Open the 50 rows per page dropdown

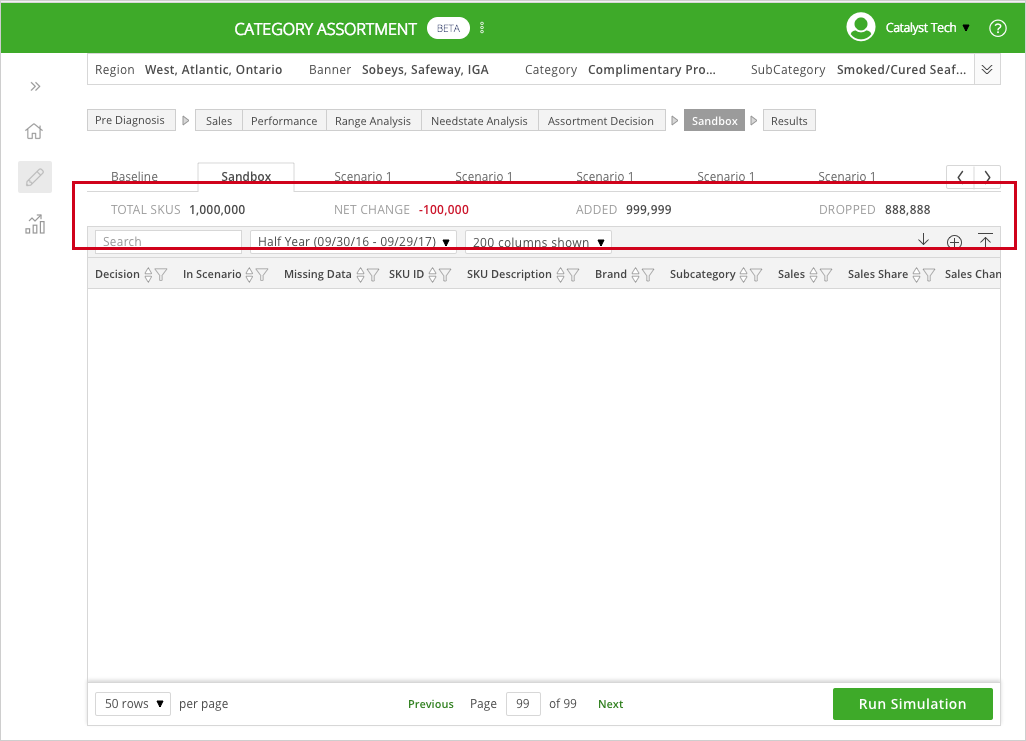coord(133,704)
